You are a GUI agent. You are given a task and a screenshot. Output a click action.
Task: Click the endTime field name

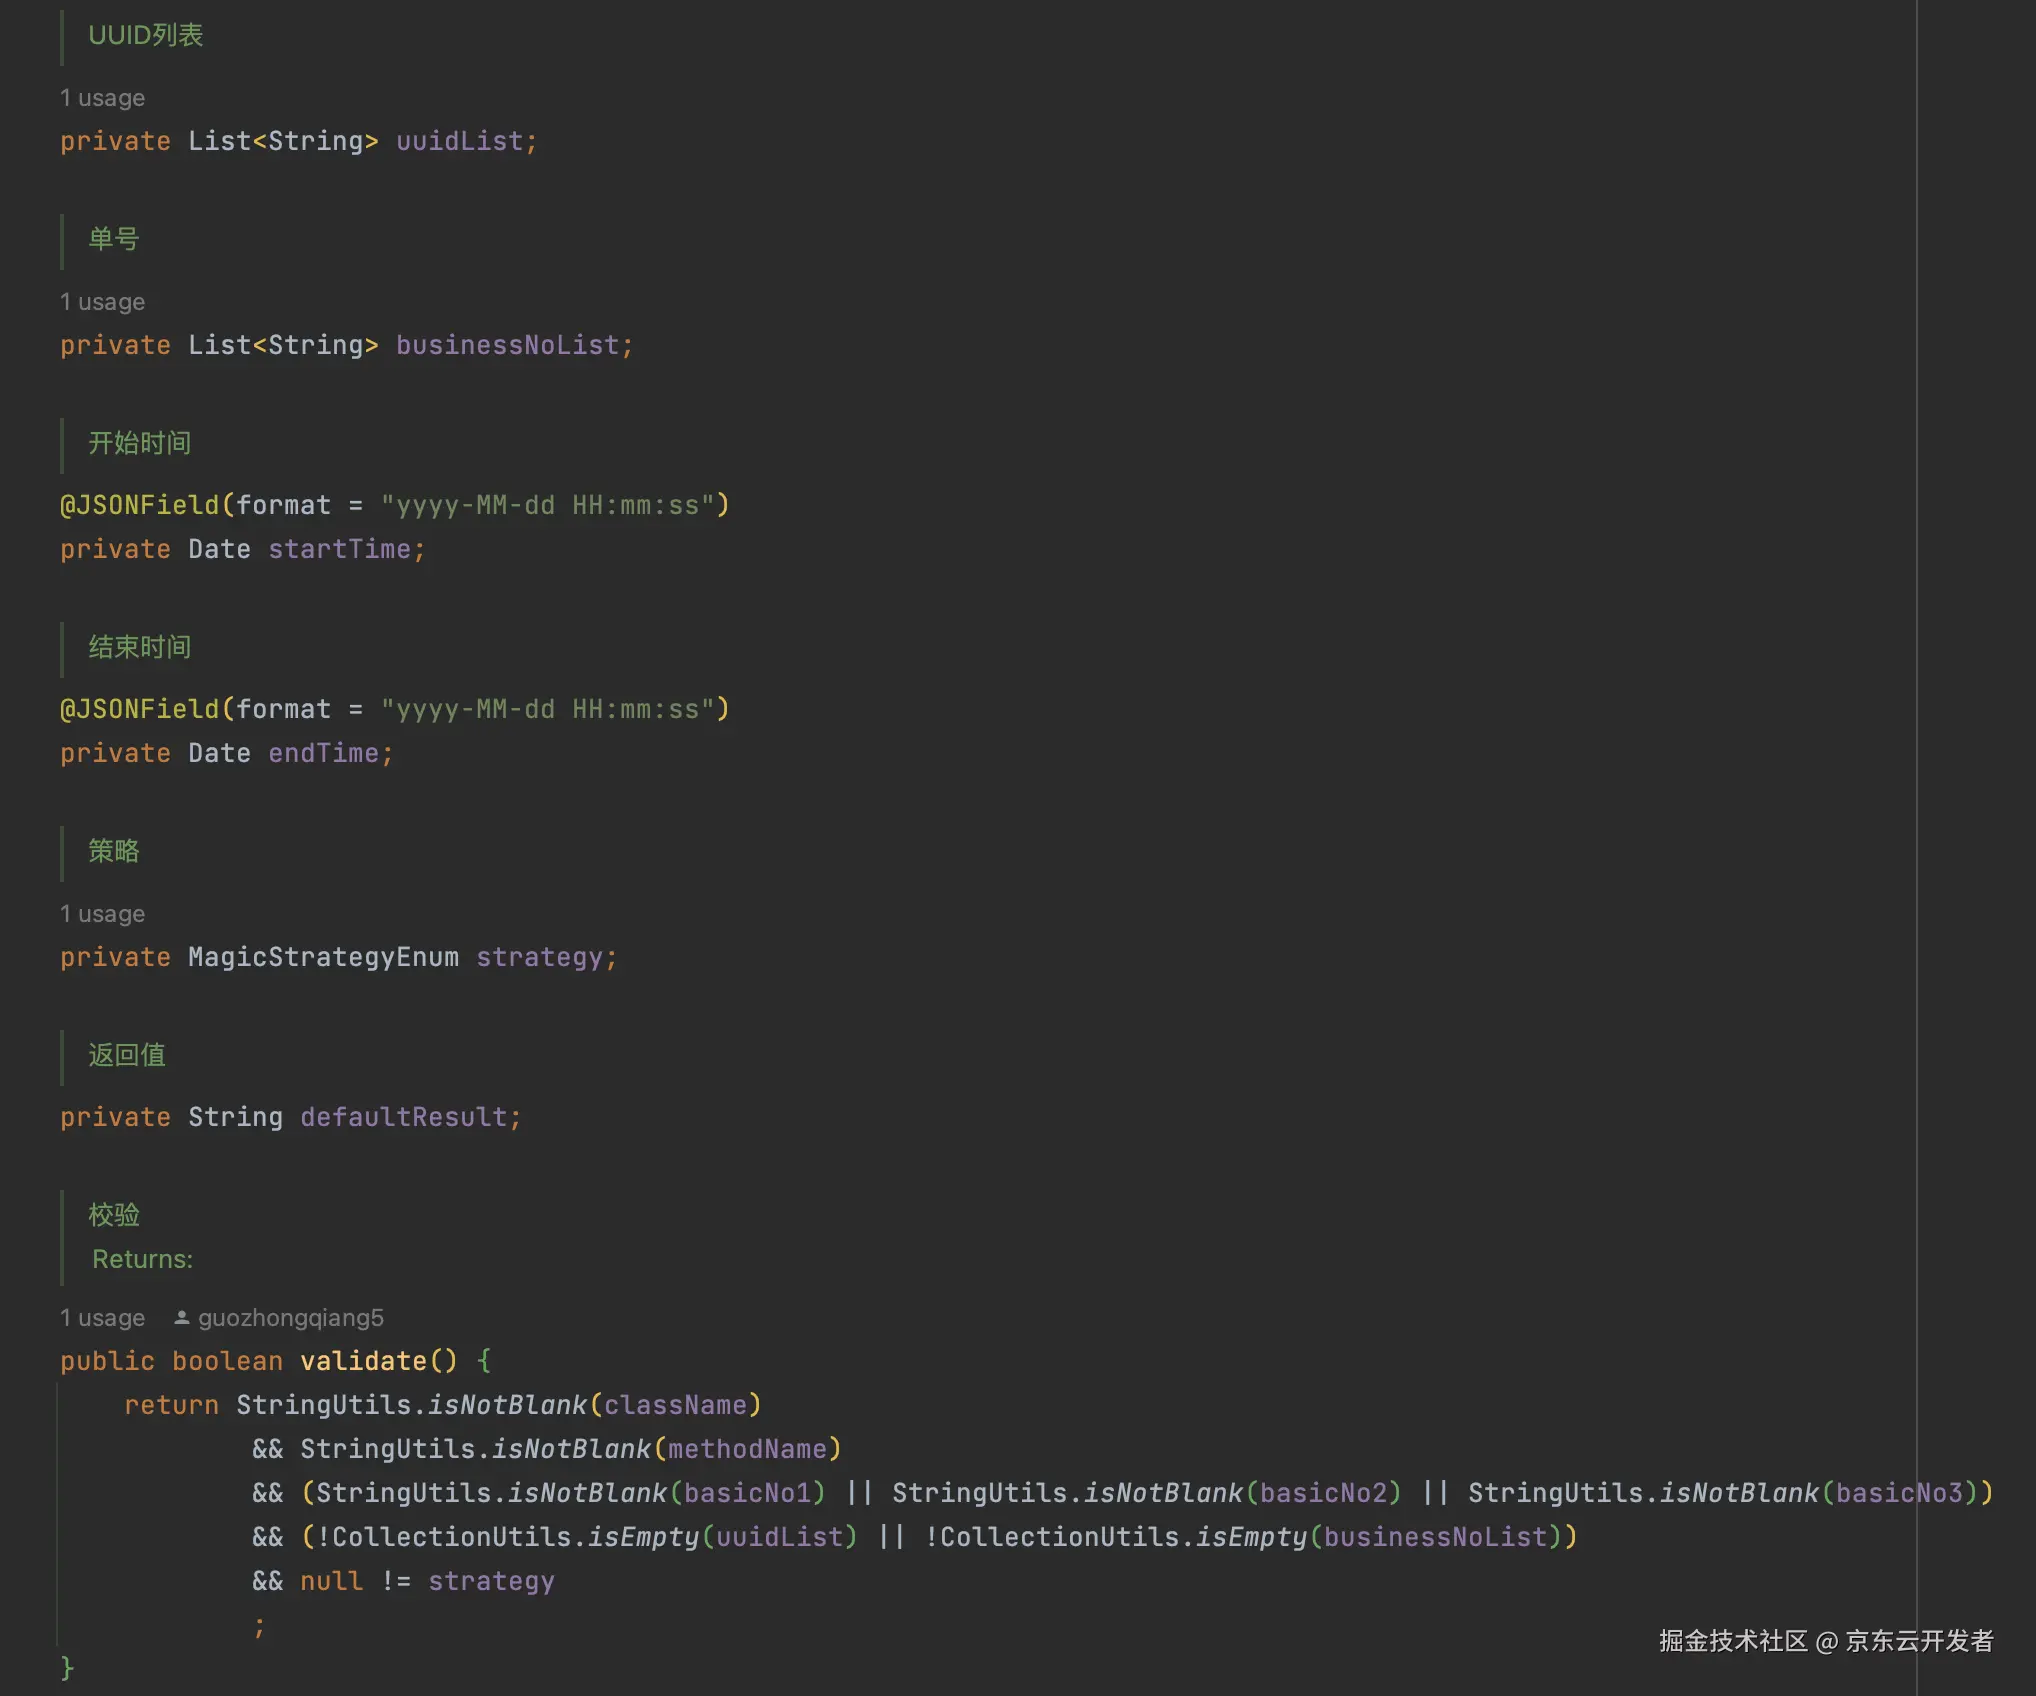(323, 753)
